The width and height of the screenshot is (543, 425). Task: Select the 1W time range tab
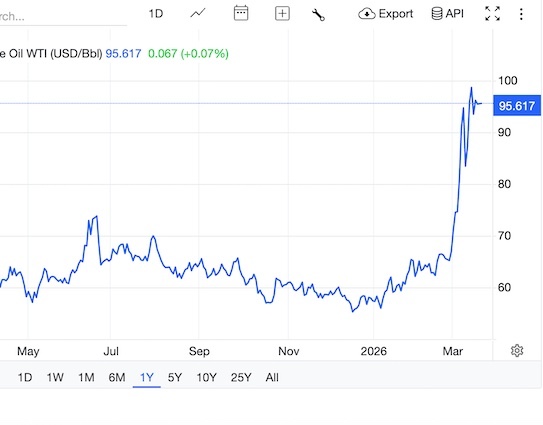[x=55, y=377]
